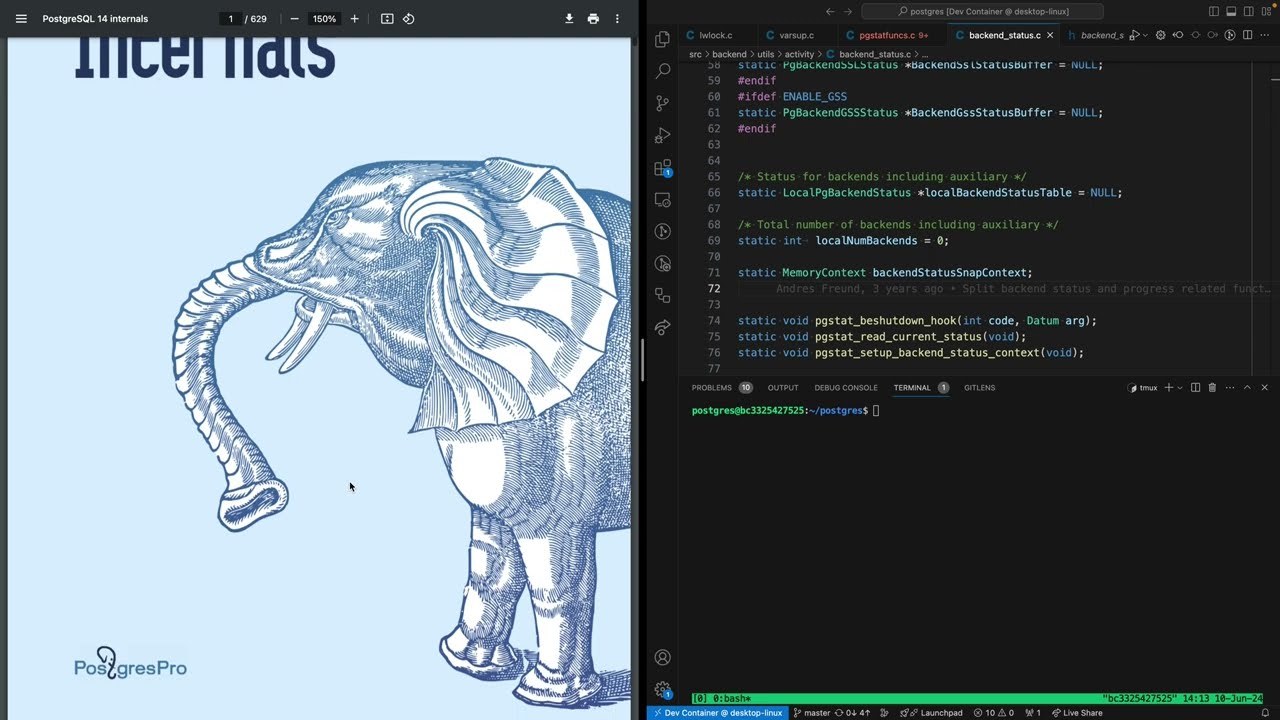Toggle the secondary side bar layout

click(x=1248, y=11)
